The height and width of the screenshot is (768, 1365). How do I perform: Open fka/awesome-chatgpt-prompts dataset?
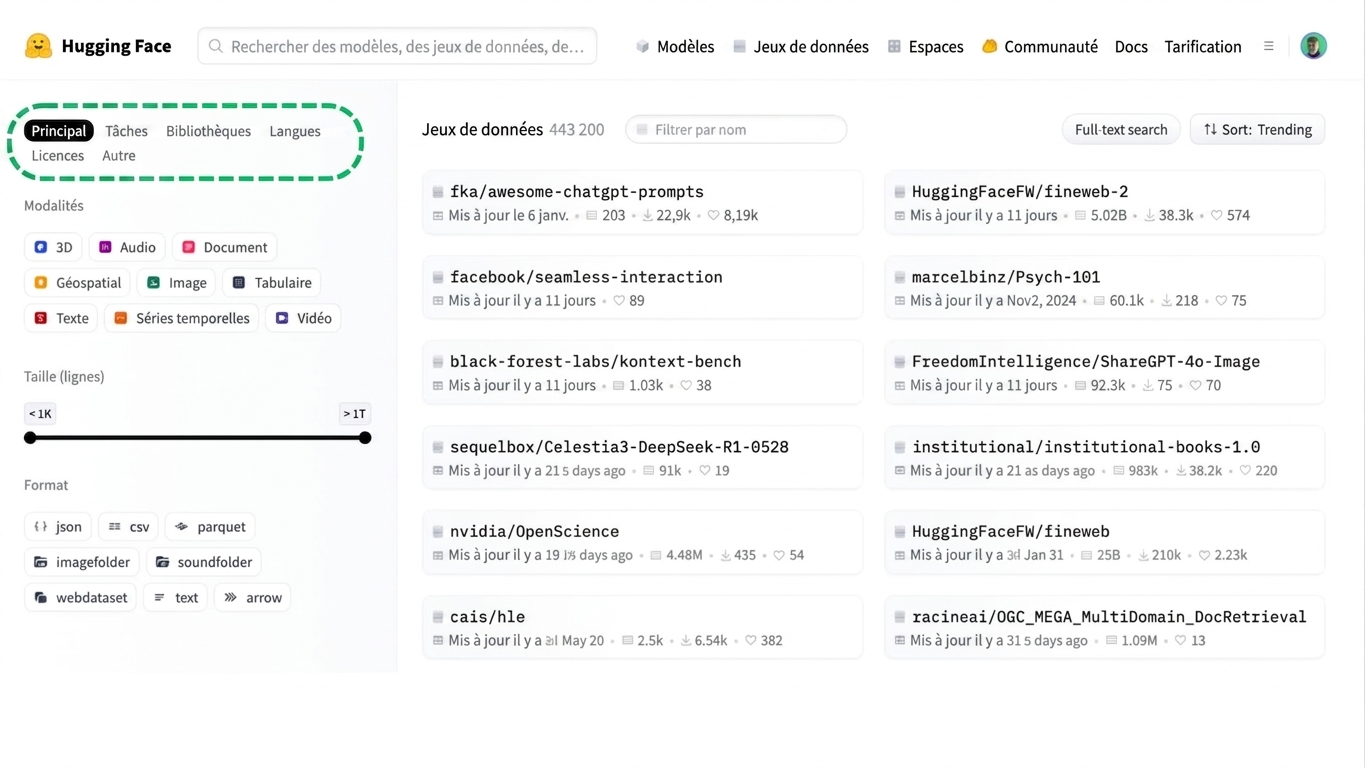tap(643, 202)
